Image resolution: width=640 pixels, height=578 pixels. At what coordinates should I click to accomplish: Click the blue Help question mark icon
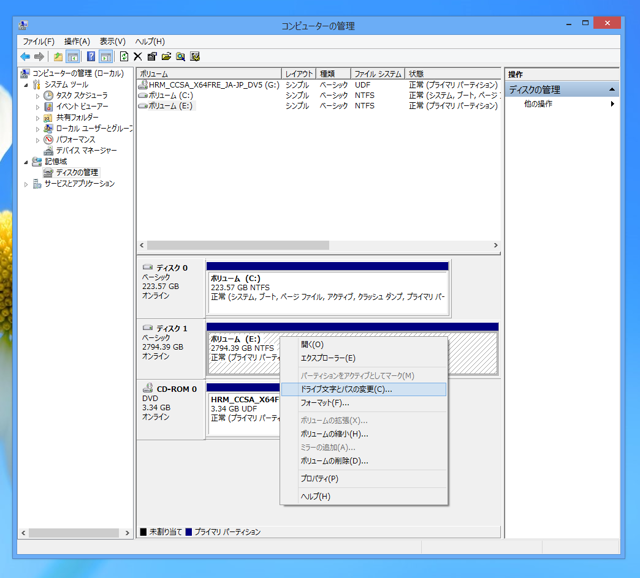tap(91, 57)
